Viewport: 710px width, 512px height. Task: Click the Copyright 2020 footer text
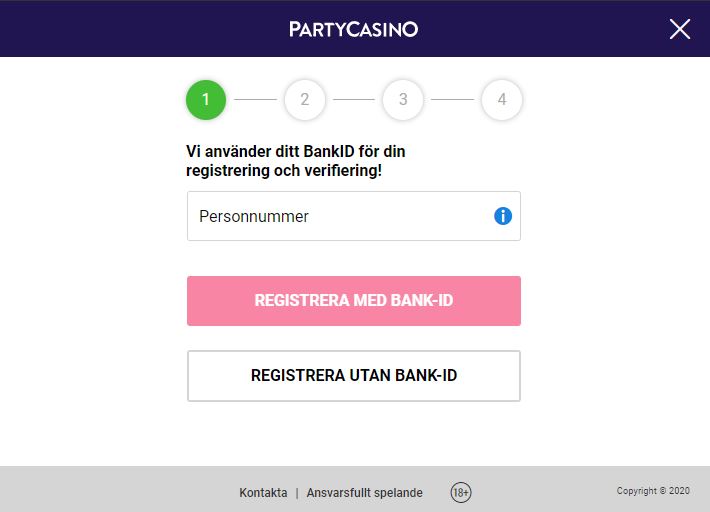(653, 491)
